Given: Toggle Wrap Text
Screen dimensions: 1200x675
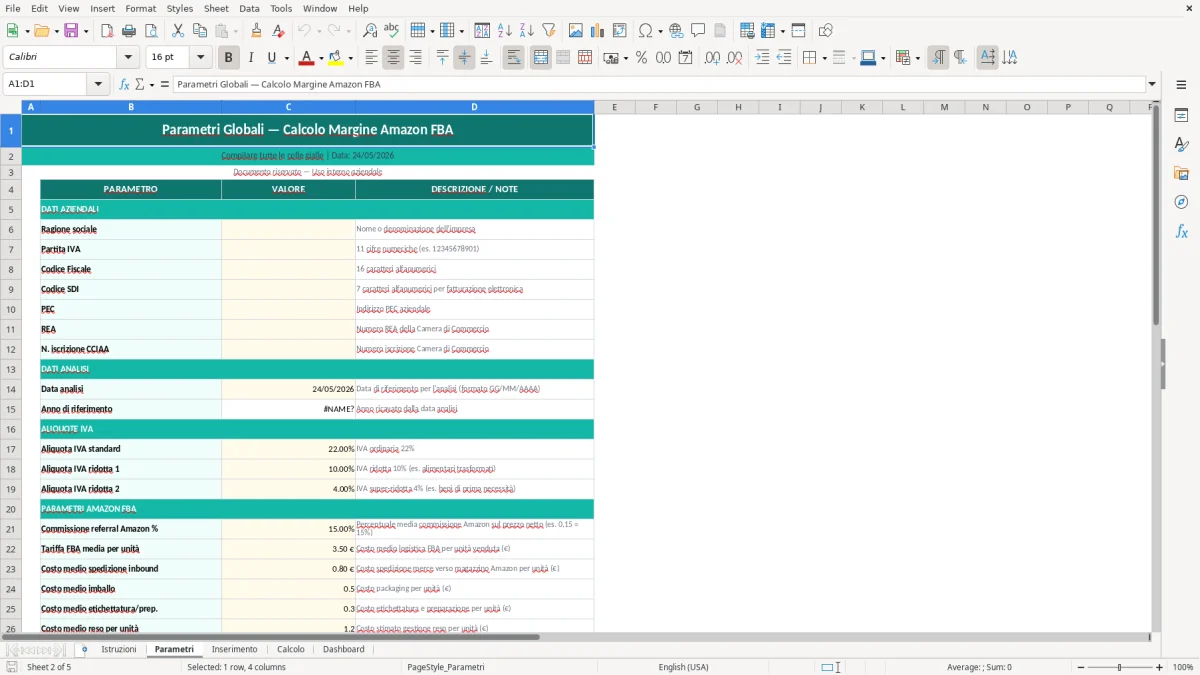Looking at the screenshot, I should [x=513, y=58].
